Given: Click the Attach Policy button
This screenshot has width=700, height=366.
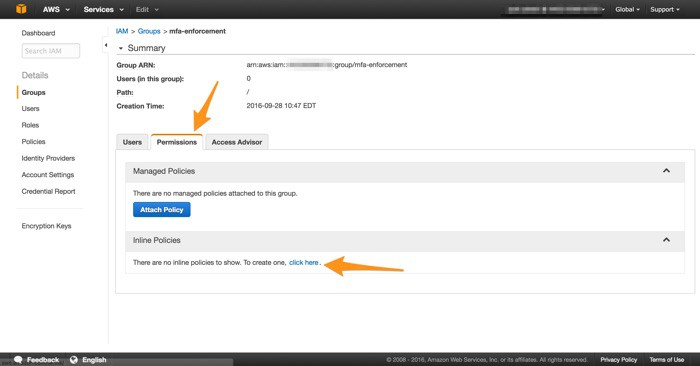Looking at the screenshot, I should [162, 209].
